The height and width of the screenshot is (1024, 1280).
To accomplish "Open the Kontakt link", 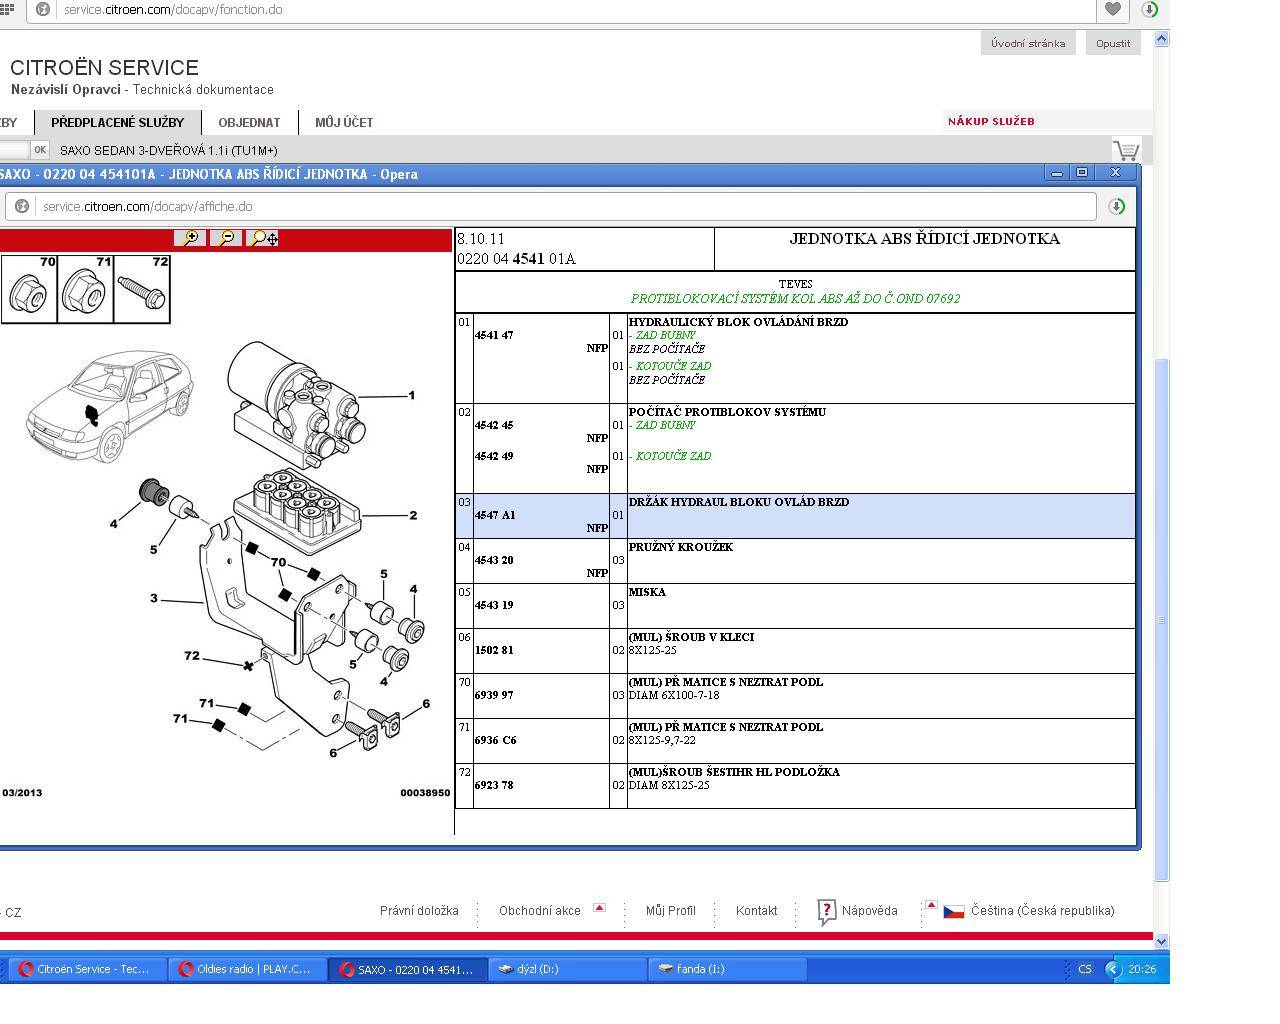I will pyautogui.click(x=756, y=911).
